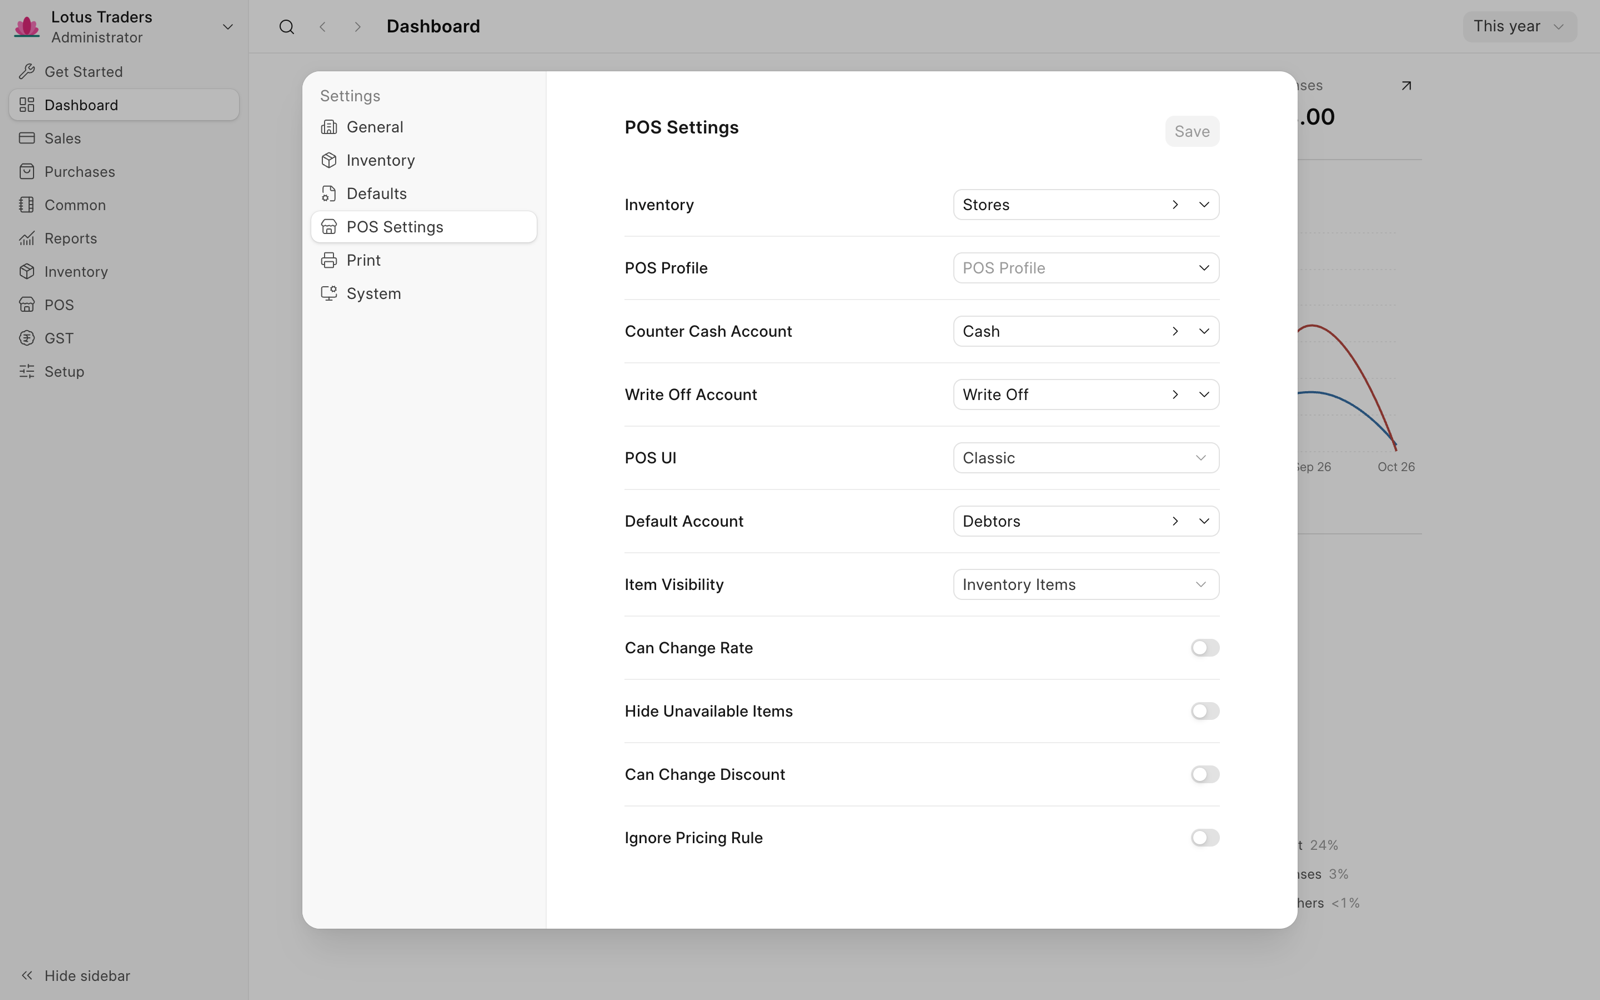Enable Can Change Rate toggle
This screenshot has height=1000, width=1600.
(1205, 648)
